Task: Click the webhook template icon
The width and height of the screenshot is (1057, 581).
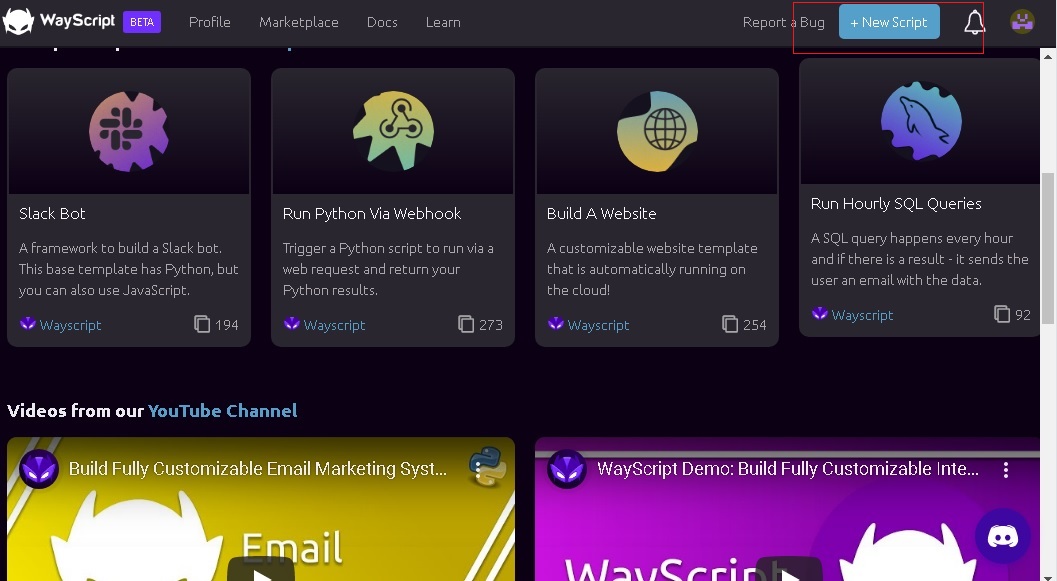Action: click(x=393, y=131)
